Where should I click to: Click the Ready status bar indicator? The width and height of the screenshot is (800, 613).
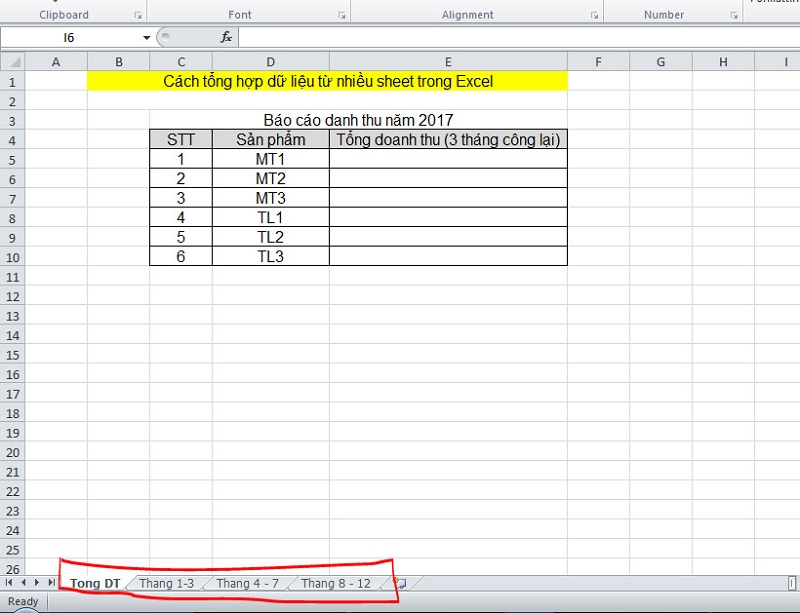pos(23,601)
